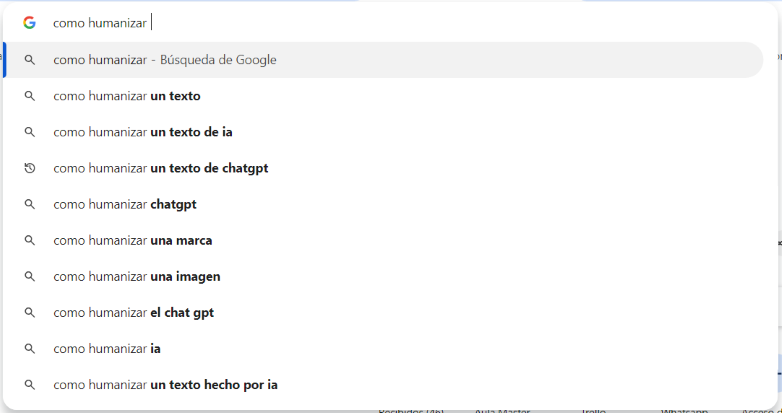
Task: Click magnifier icon next to 'una marca'
Action: pyautogui.click(x=30, y=240)
